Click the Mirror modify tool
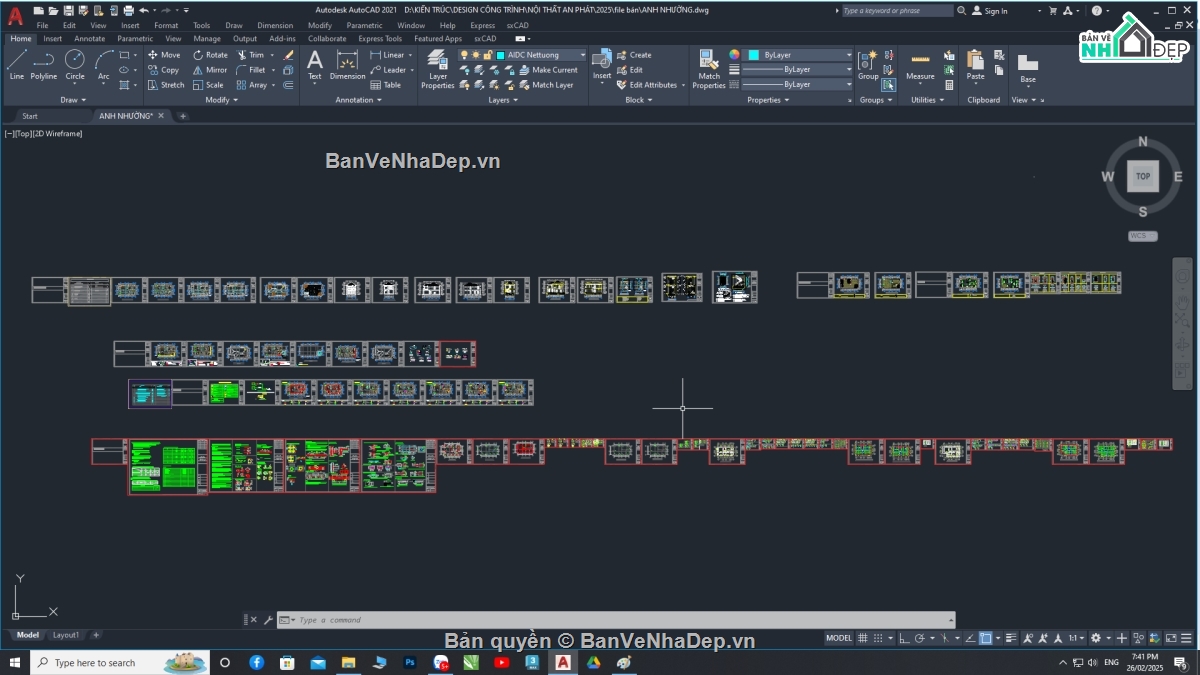This screenshot has height=675, width=1200. (x=210, y=70)
